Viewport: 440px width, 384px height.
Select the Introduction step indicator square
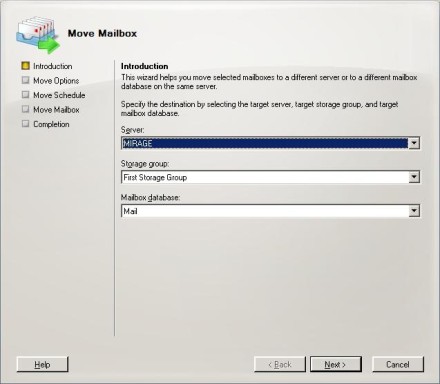click(x=25, y=66)
